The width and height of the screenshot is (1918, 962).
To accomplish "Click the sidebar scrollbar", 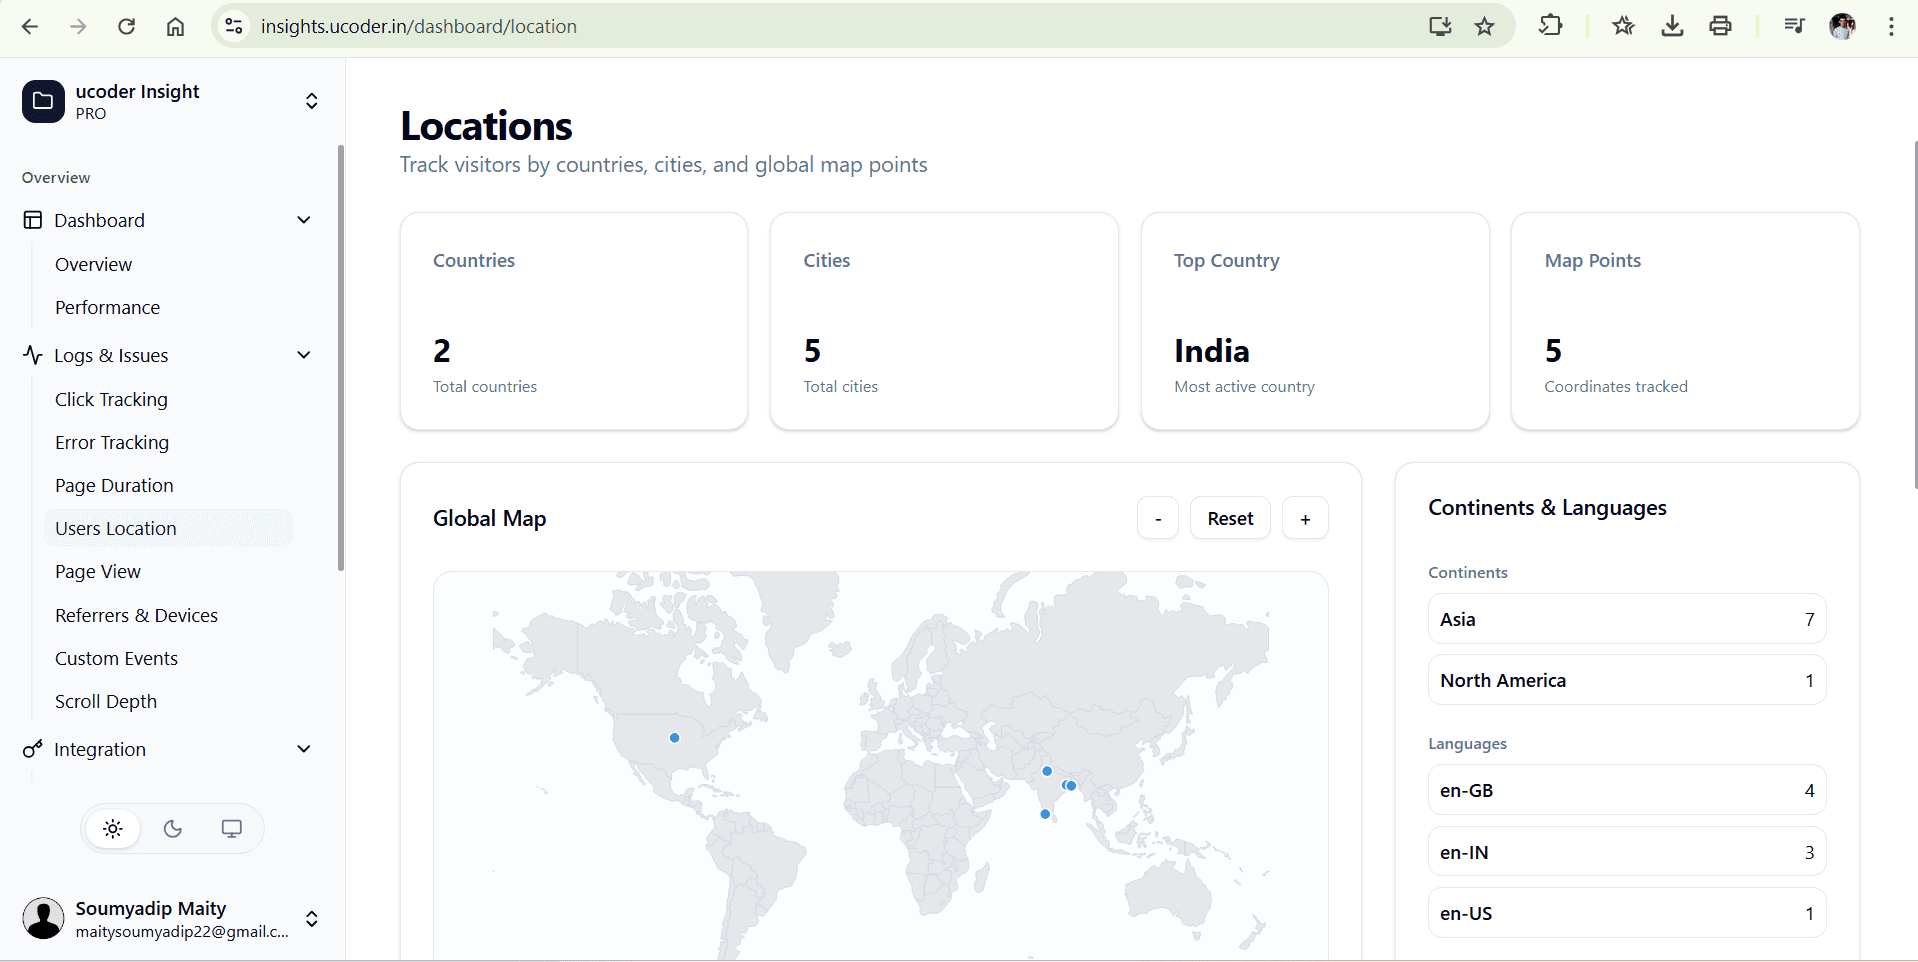I will (341, 358).
